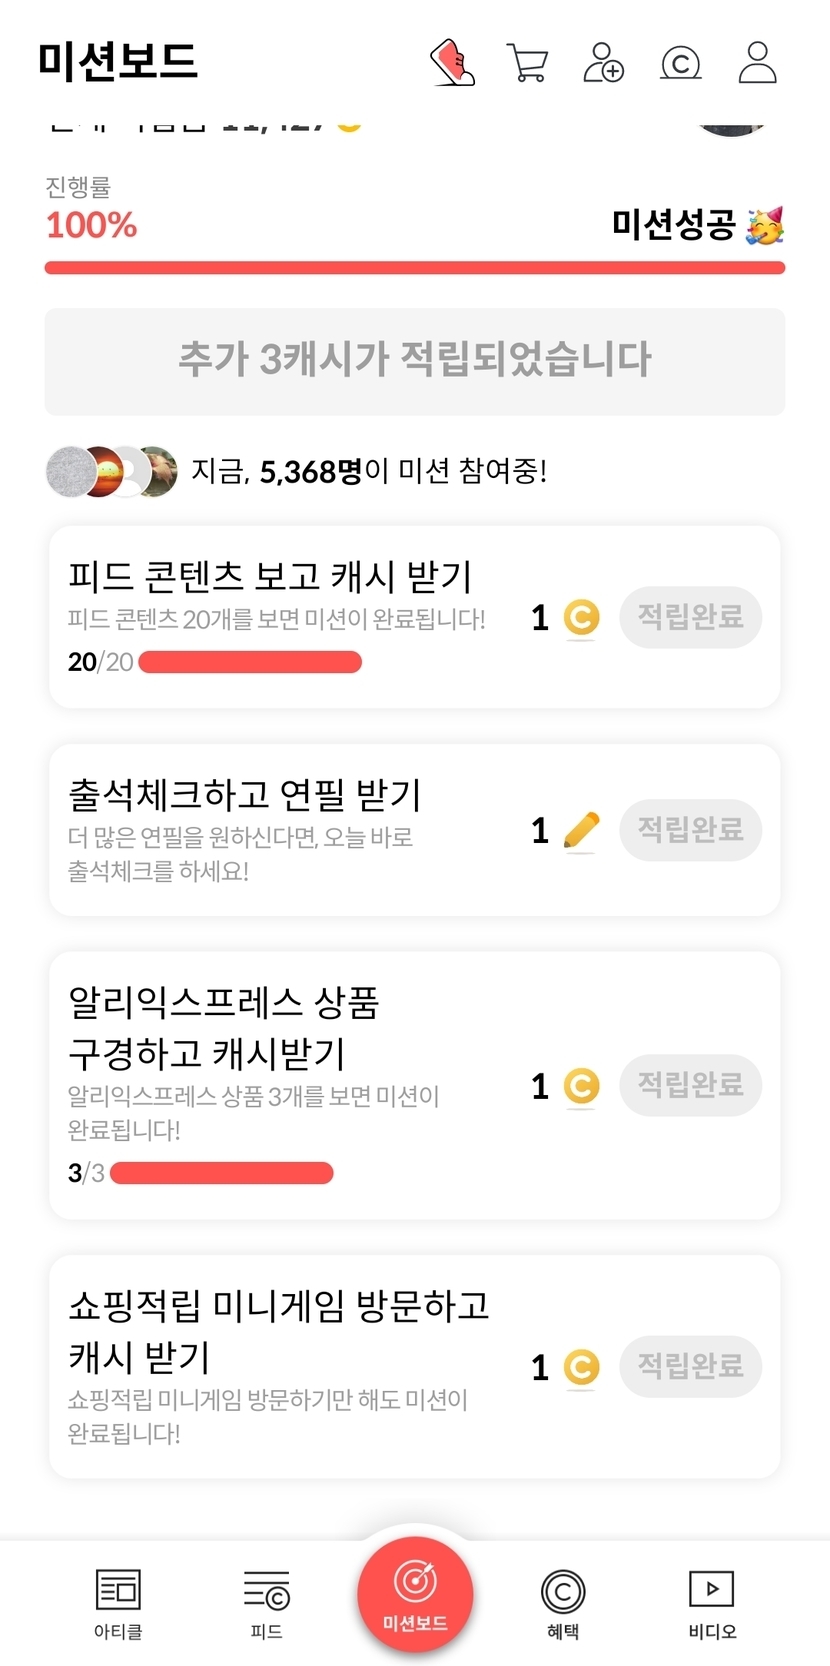Switch to the 피드 tab

tap(266, 1603)
